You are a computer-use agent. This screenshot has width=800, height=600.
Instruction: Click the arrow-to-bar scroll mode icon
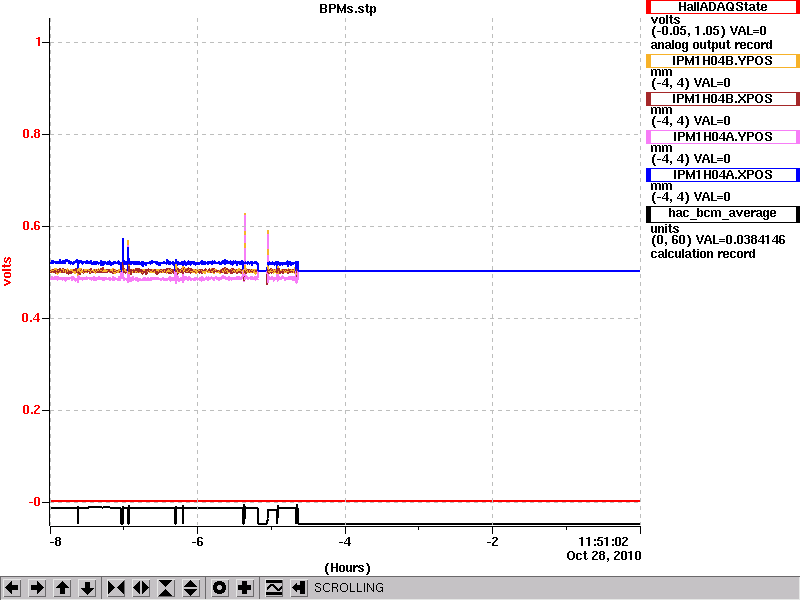[x=299, y=588]
